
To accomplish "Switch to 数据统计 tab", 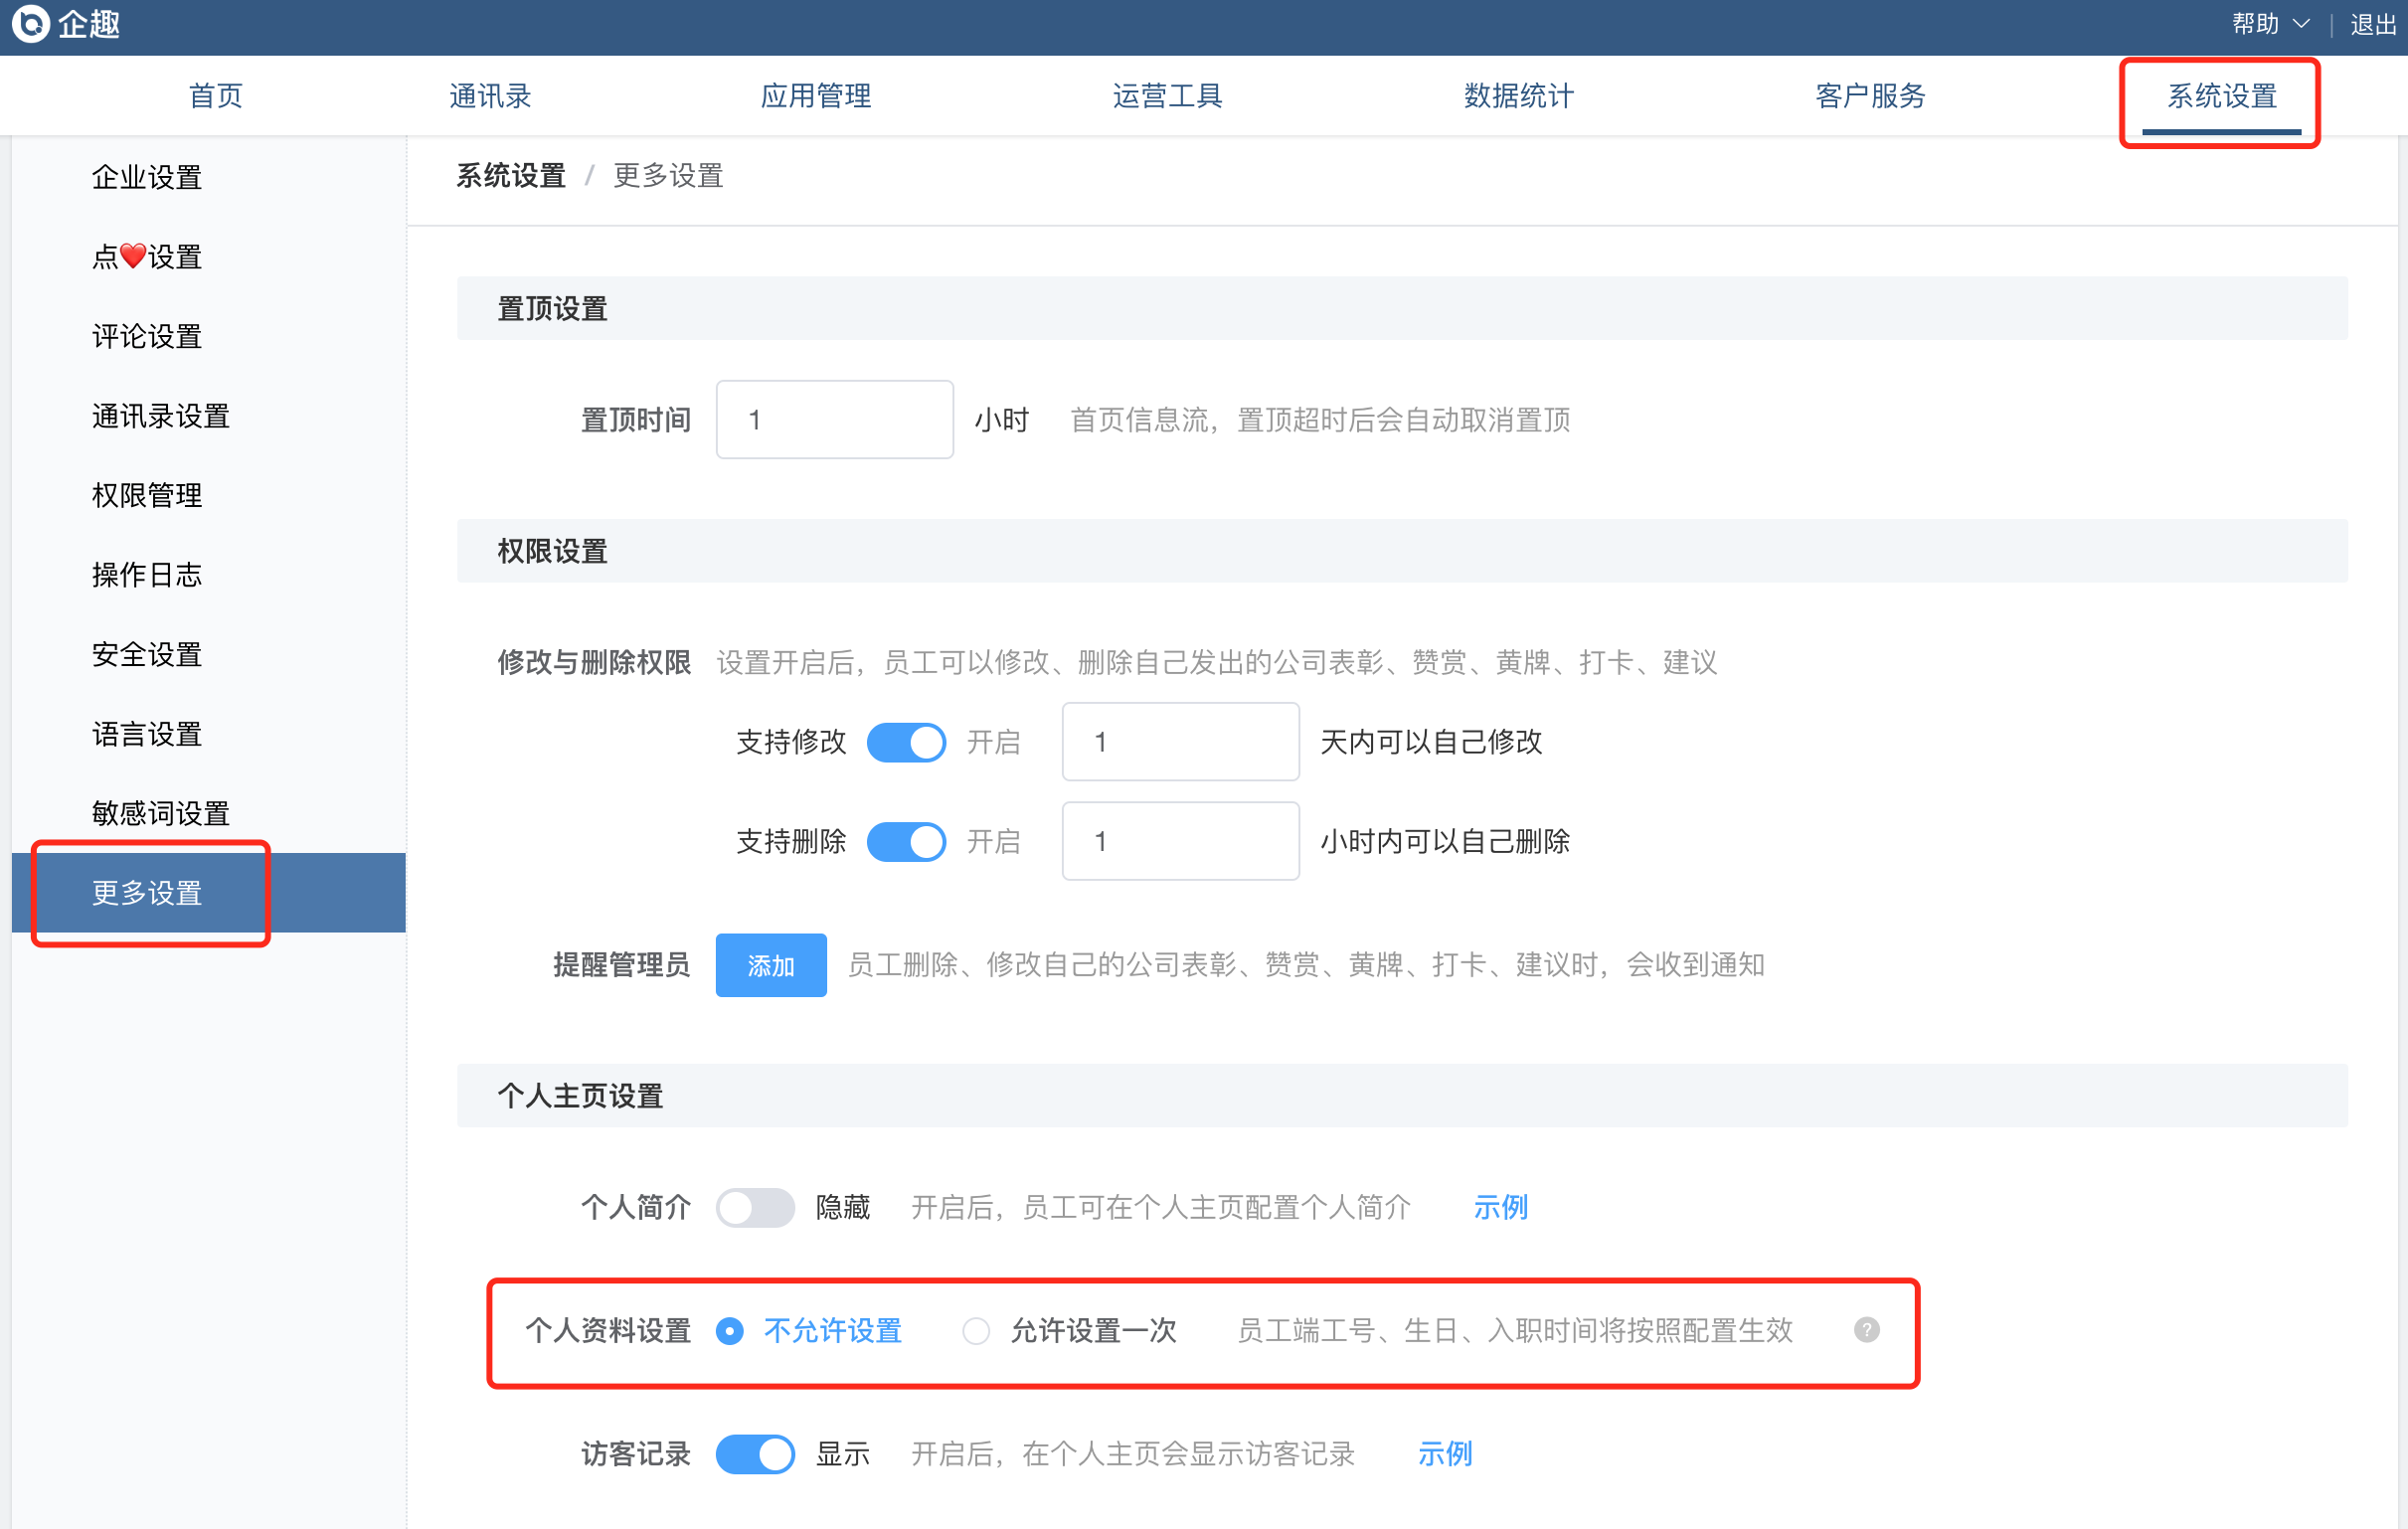I will click(1518, 96).
